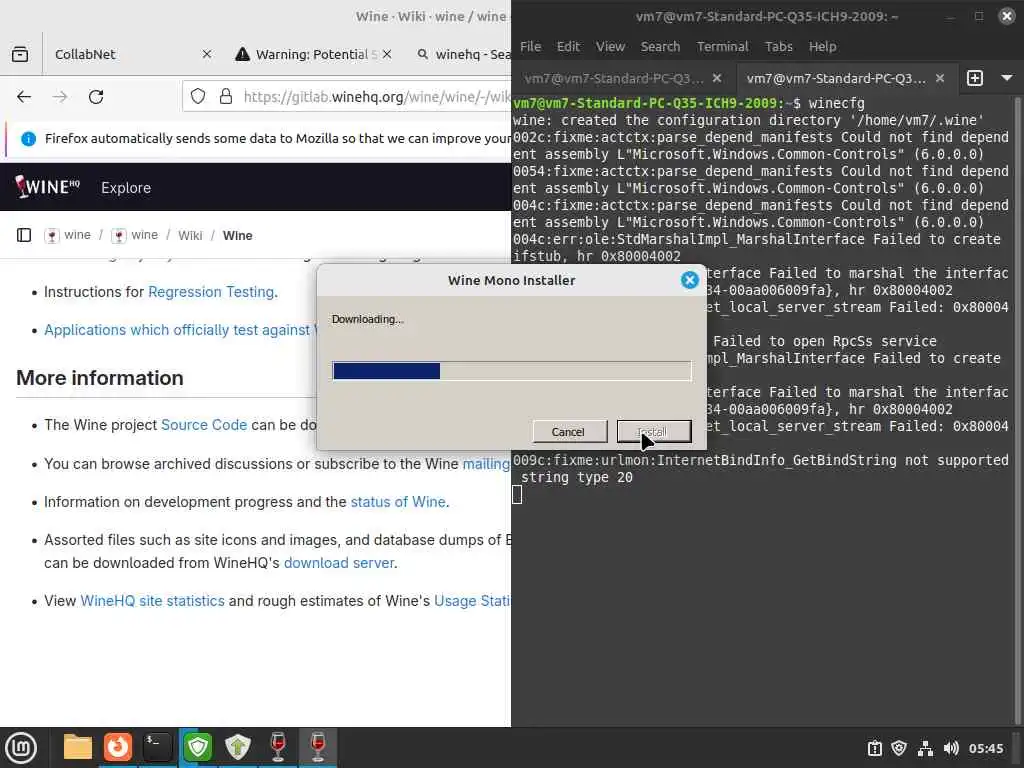The height and width of the screenshot is (768, 1024).
Task: Click the shield tracking protection icon
Action: click(198, 97)
